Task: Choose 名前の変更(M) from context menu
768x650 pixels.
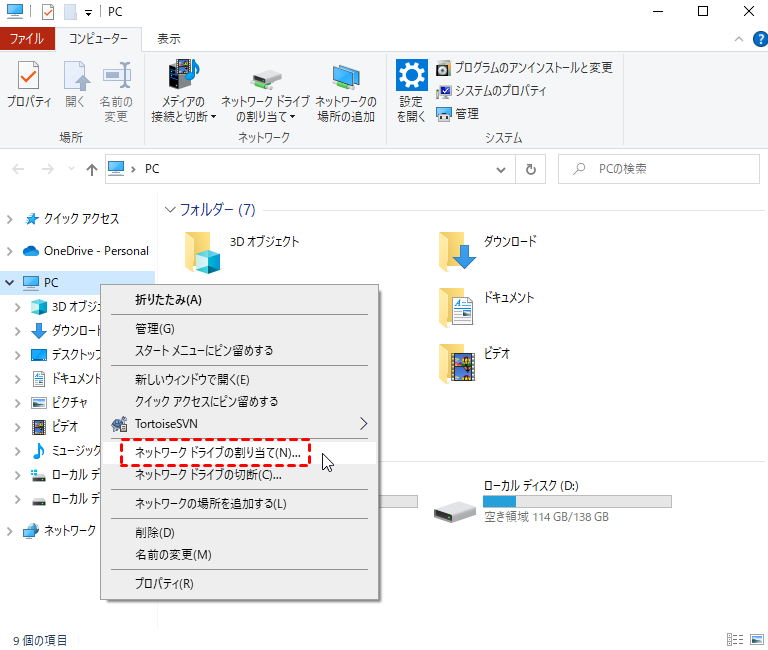Action: [240, 554]
